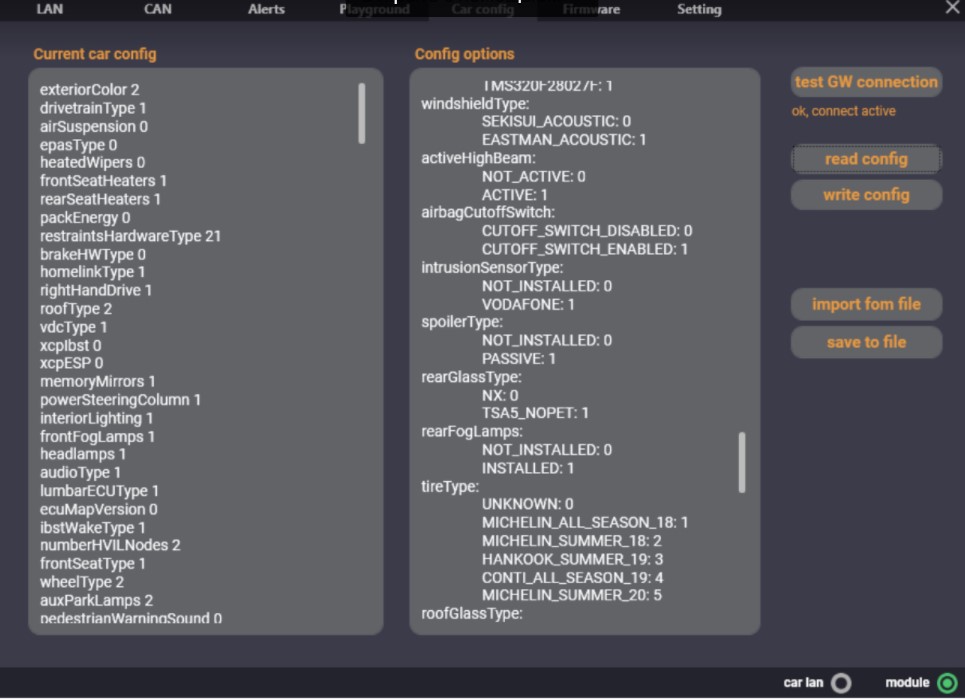Switch to the CAN tab
Image resolution: width=965 pixels, height=699 pixels.
(x=157, y=9)
